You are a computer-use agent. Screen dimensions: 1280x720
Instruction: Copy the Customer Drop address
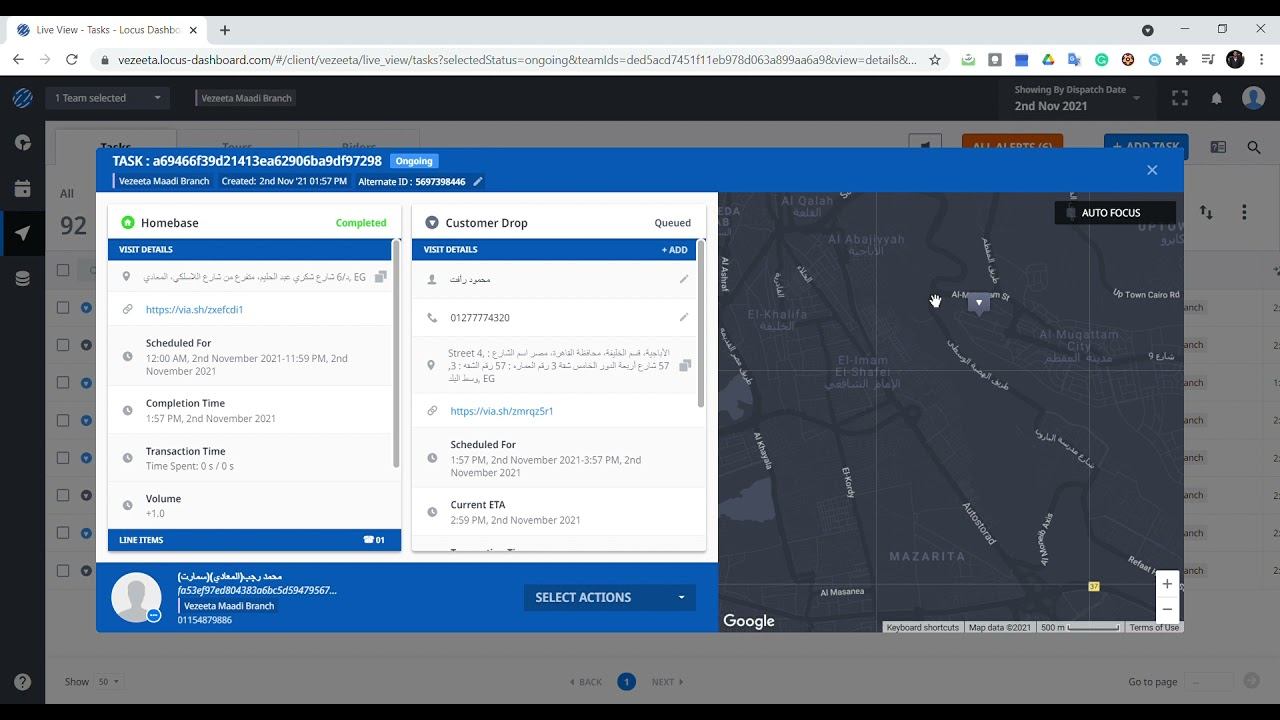[684, 366]
